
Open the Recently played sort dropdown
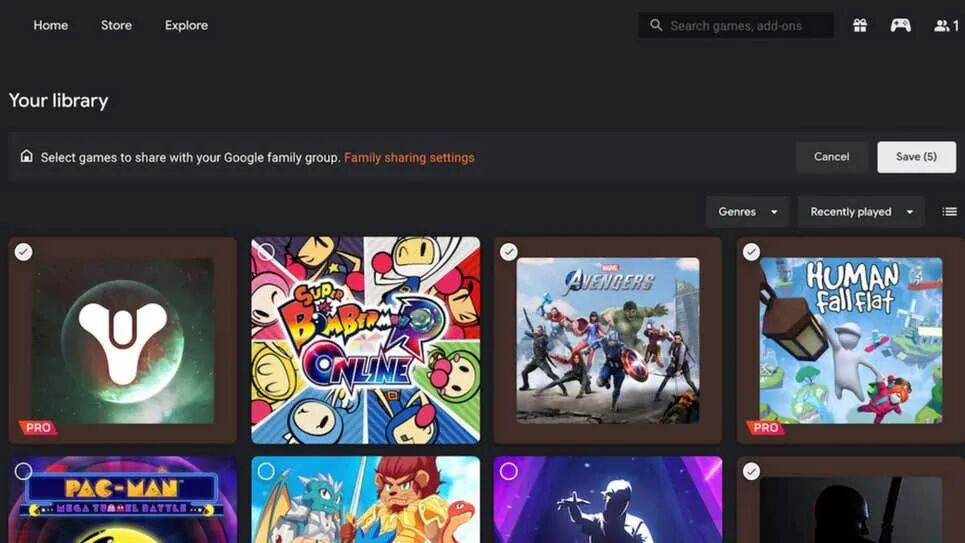pyautogui.click(x=861, y=212)
